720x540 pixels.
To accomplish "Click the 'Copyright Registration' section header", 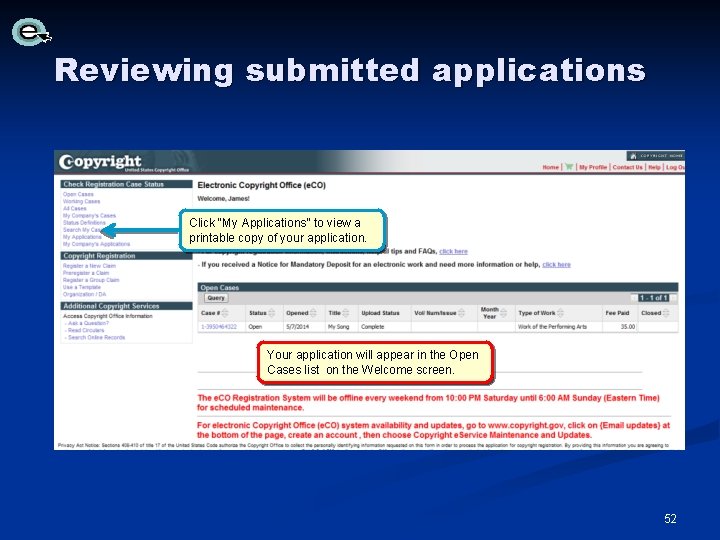I will point(126,256).
